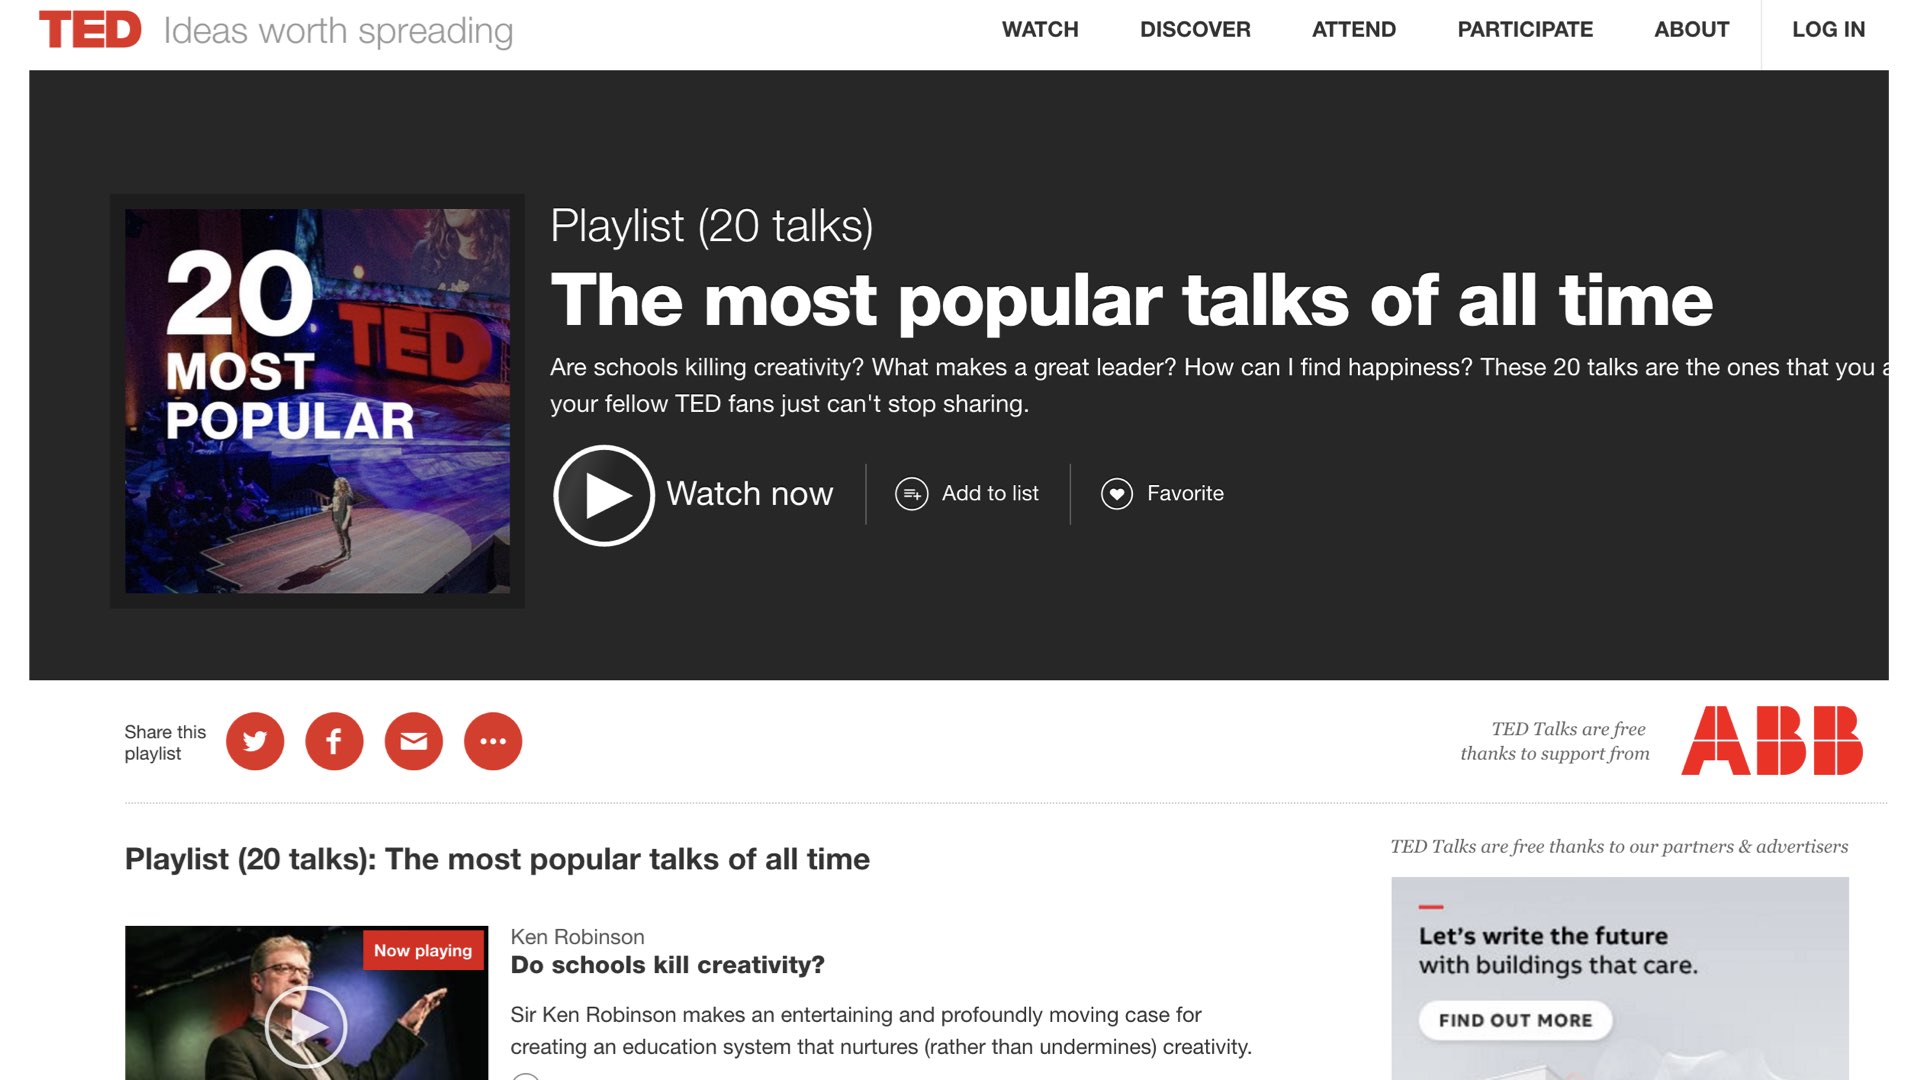Screen dimensions: 1920x1080
Task: Click the main title The most popular talks
Action: [1131, 300]
